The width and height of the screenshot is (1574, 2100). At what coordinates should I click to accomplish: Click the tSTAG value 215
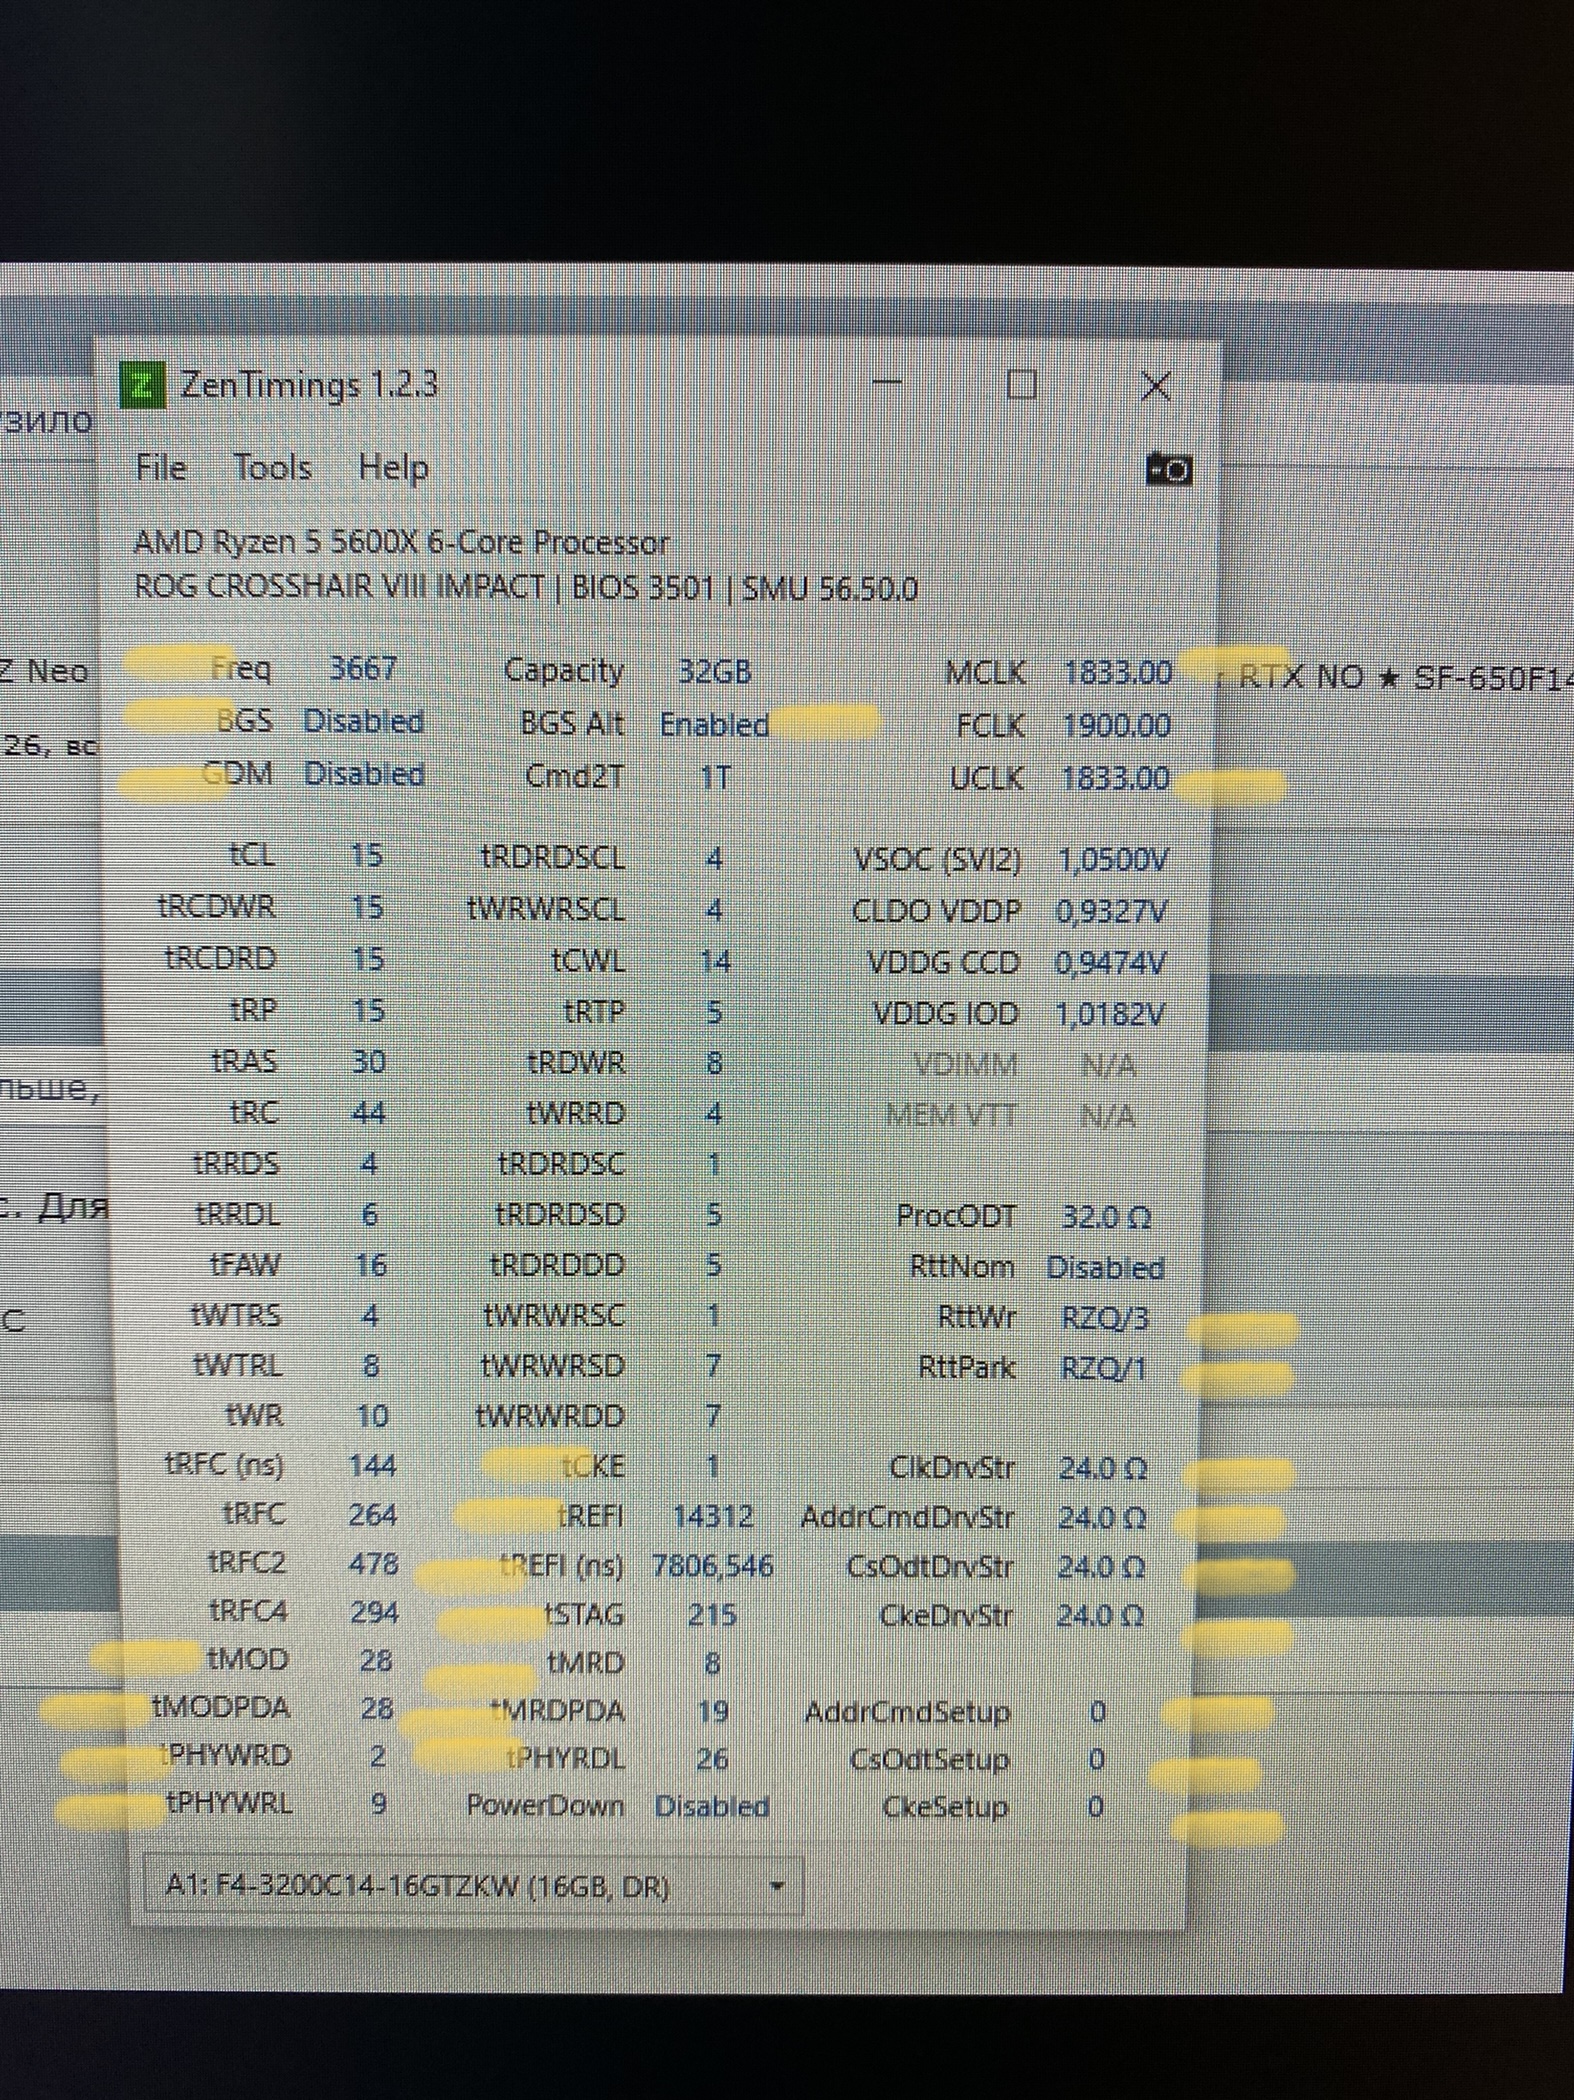point(713,1615)
